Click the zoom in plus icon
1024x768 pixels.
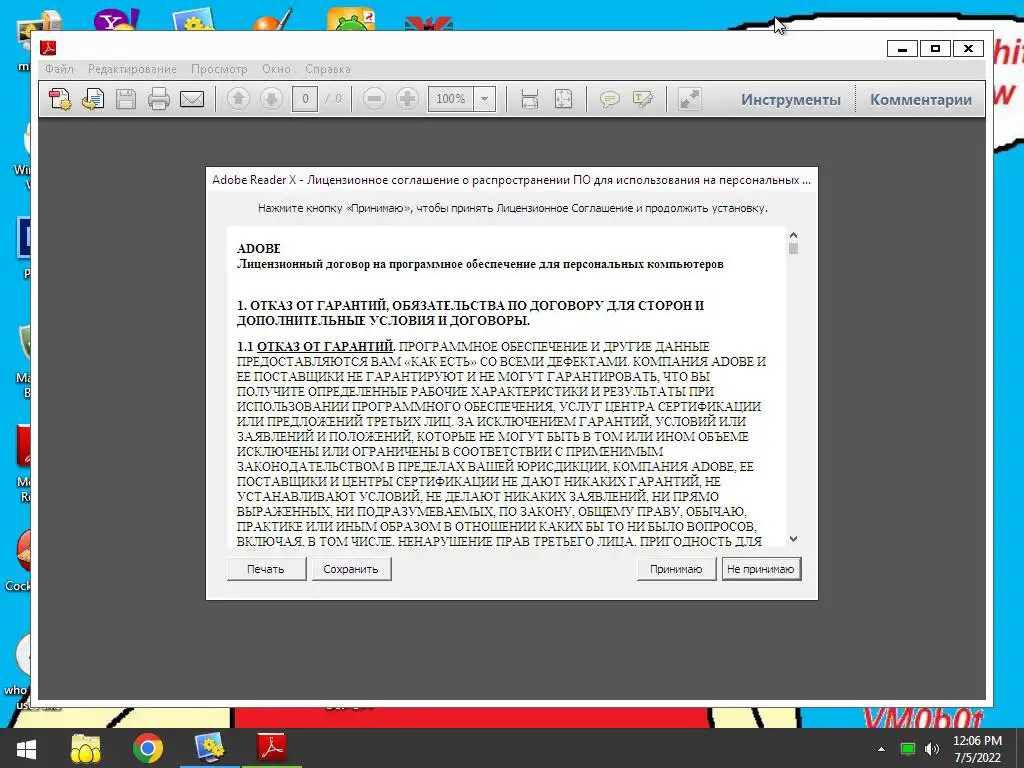point(408,99)
